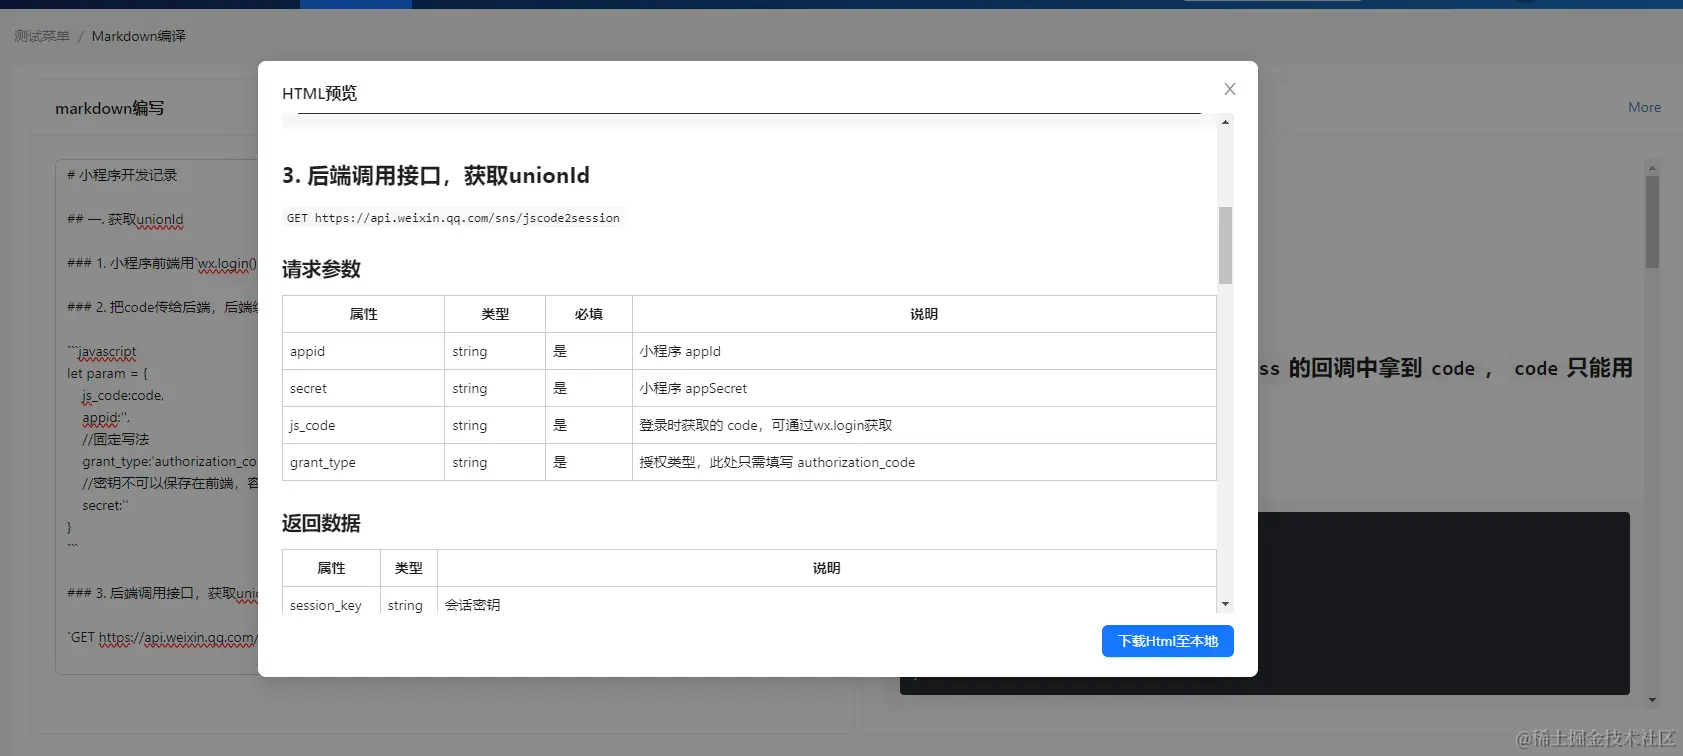Screen dimensions: 1683x756
Task: Click the markdown editor text area
Action: coord(157,415)
